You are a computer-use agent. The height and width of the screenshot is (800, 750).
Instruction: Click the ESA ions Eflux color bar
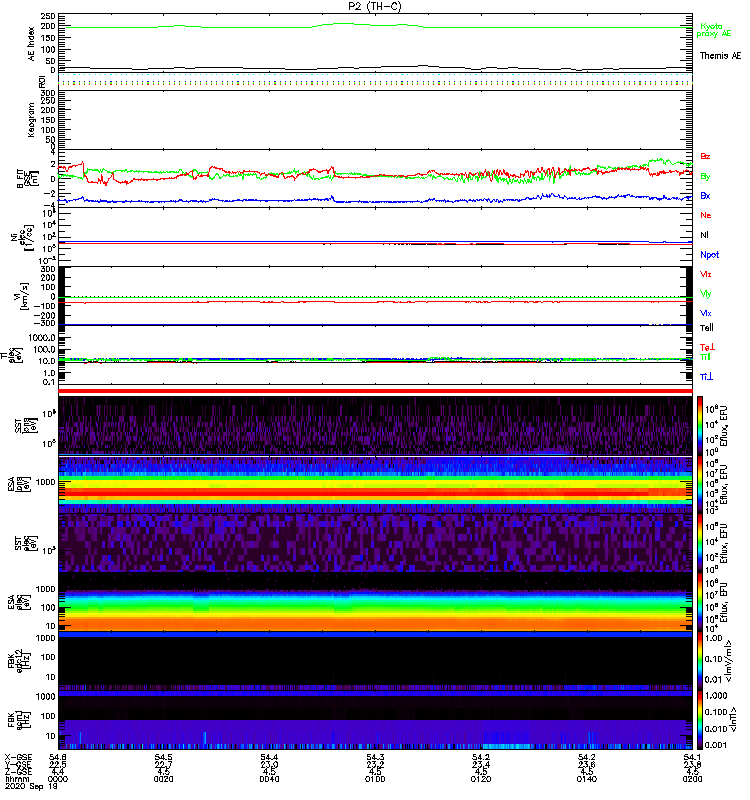pos(699,484)
